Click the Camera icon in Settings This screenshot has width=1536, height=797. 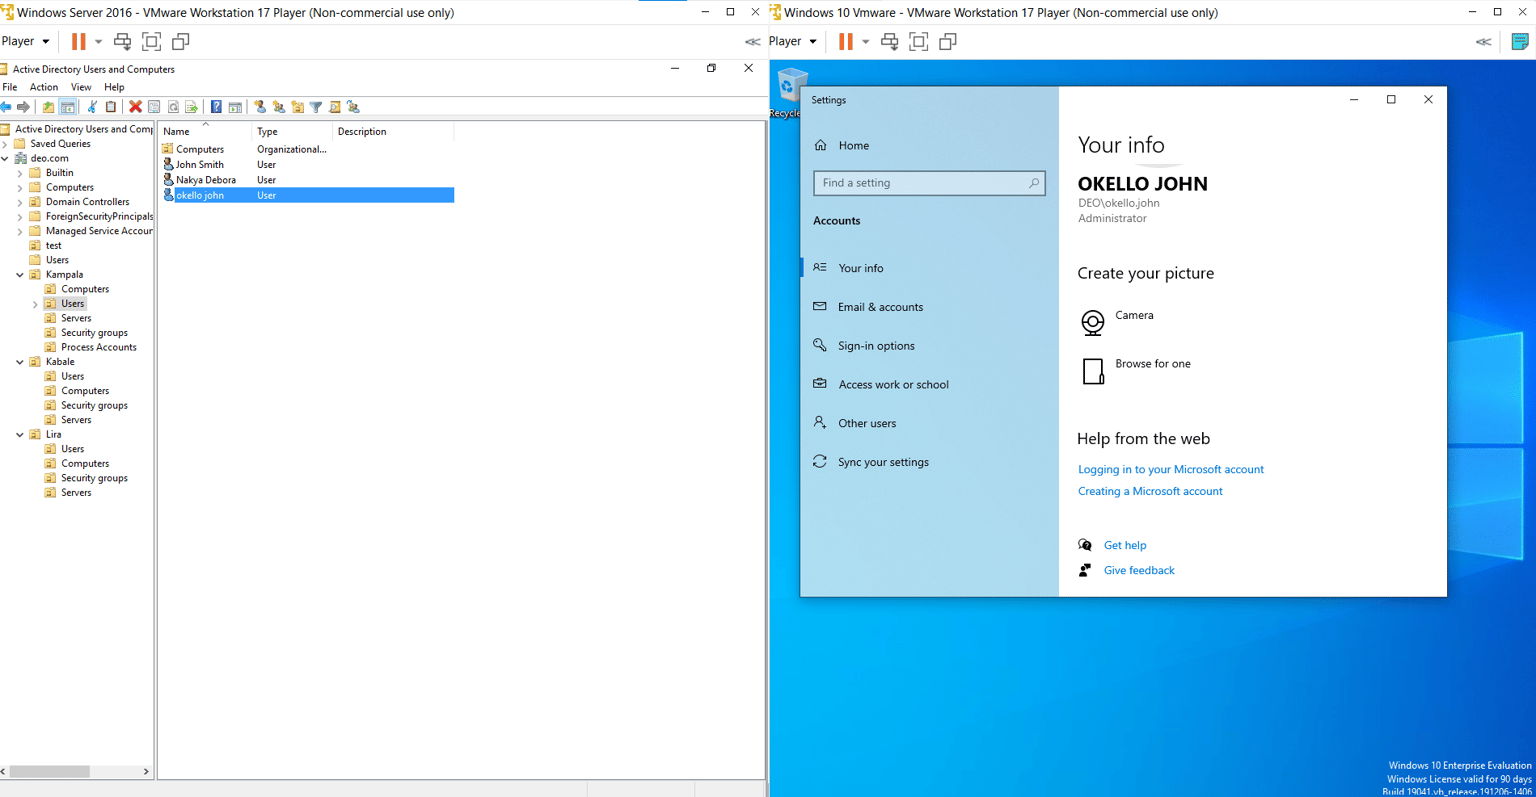[1093, 322]
